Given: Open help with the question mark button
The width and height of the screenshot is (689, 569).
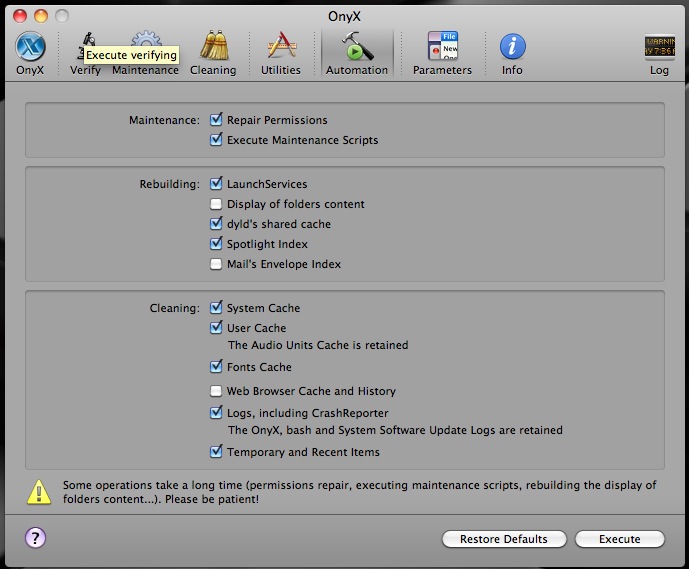Looking at the screenshot, I should coord(35,538).
